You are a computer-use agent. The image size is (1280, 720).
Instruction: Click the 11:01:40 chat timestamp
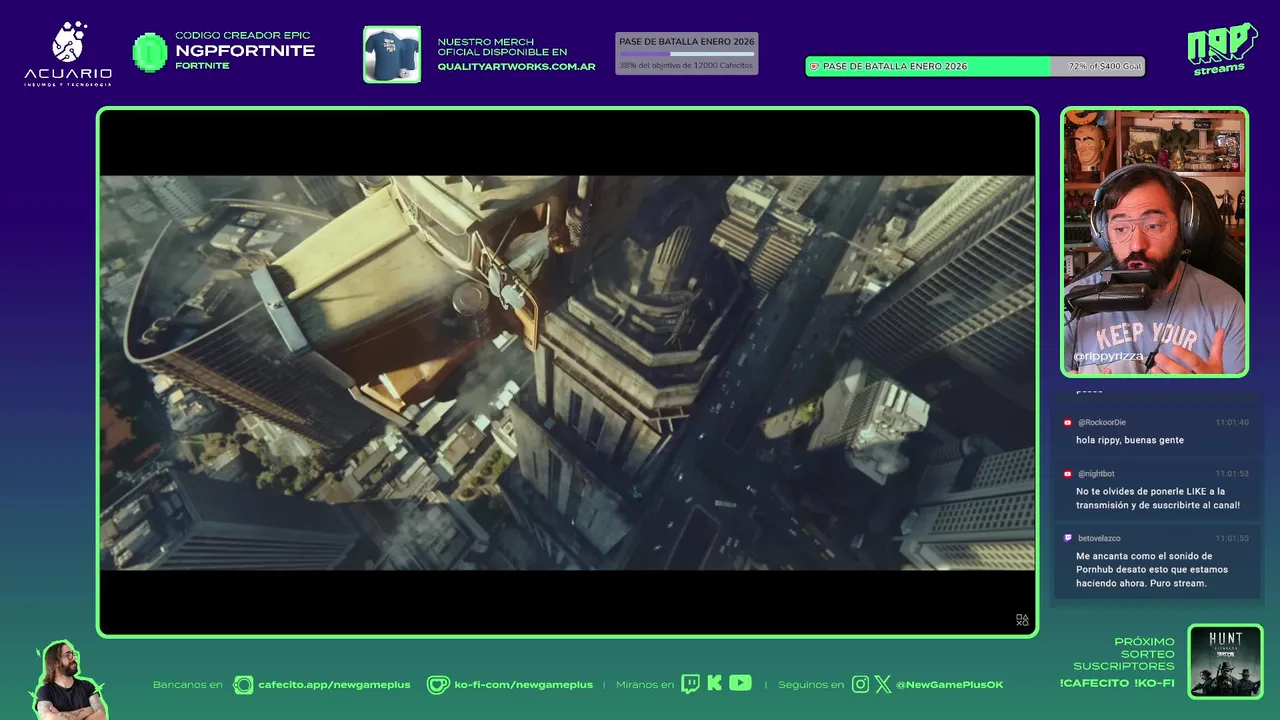1232,422
